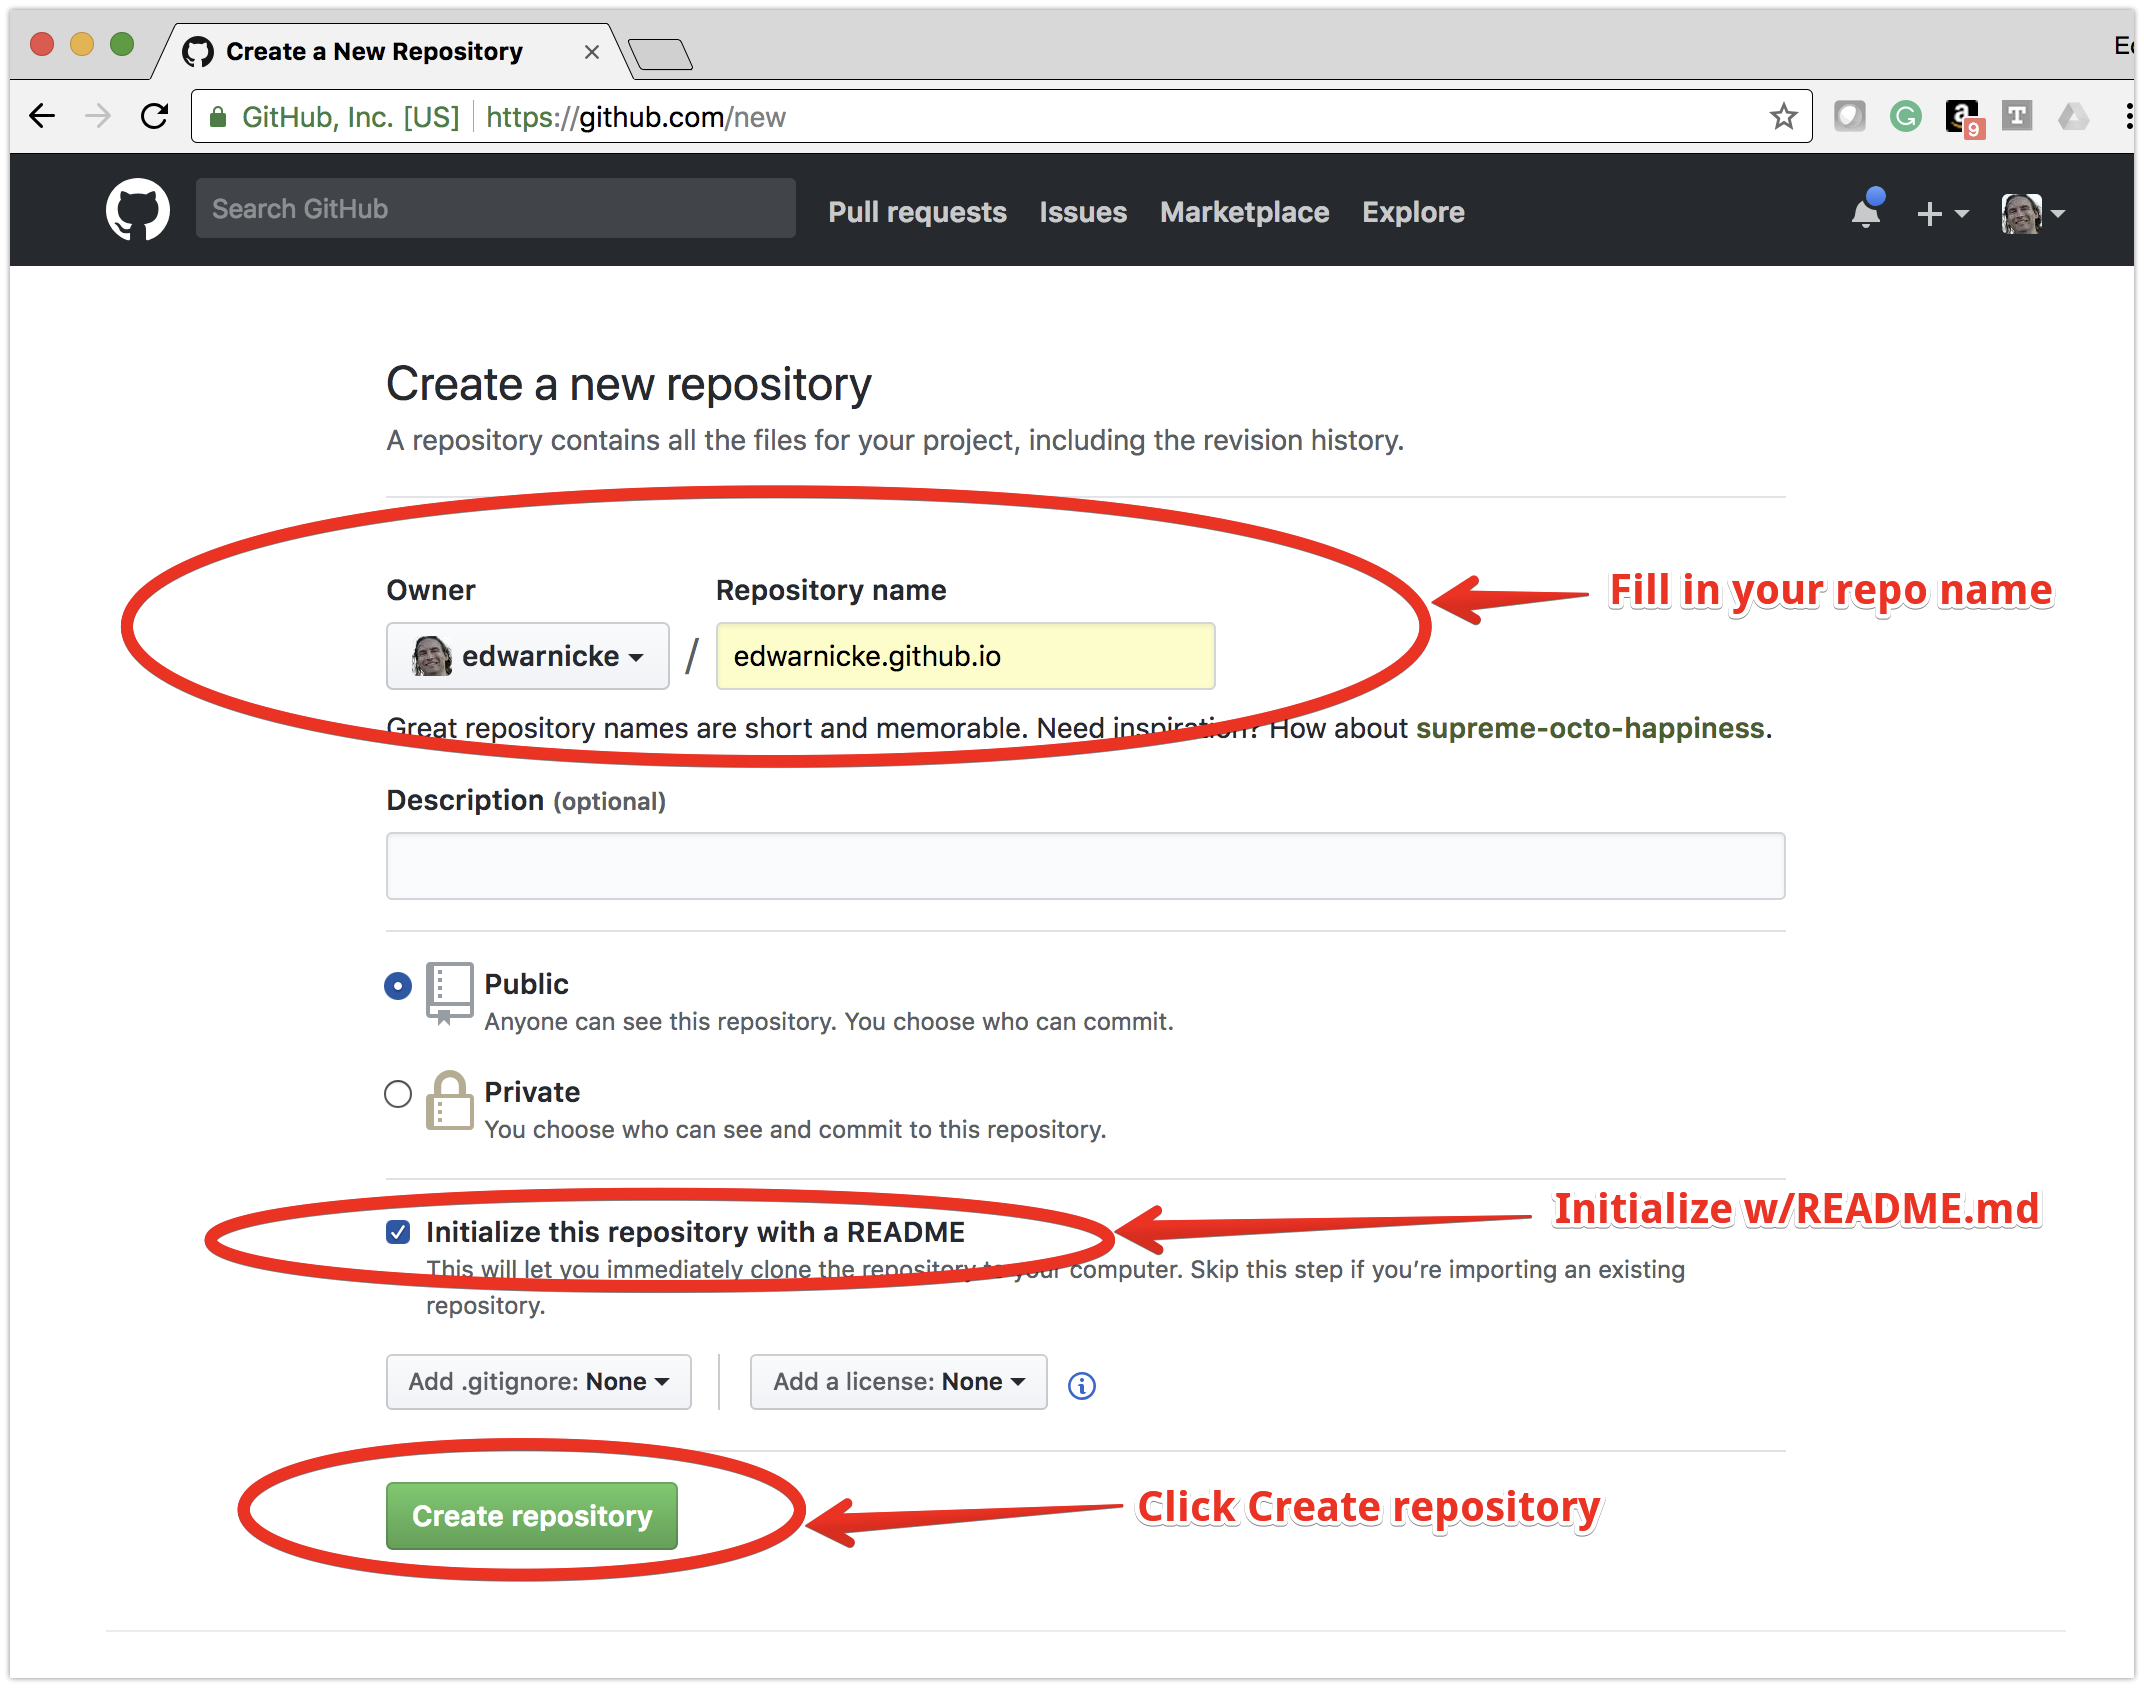This screenshot has width=2144, height=1688.
Task: Bookmark this page with the star icon
Action: pyautogui.click(x=1783, y=117)
